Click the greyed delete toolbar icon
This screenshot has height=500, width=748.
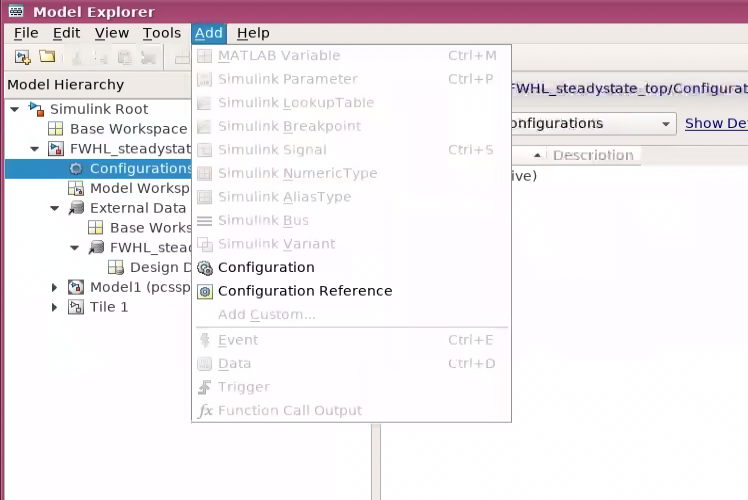click(x=148, y=58)
